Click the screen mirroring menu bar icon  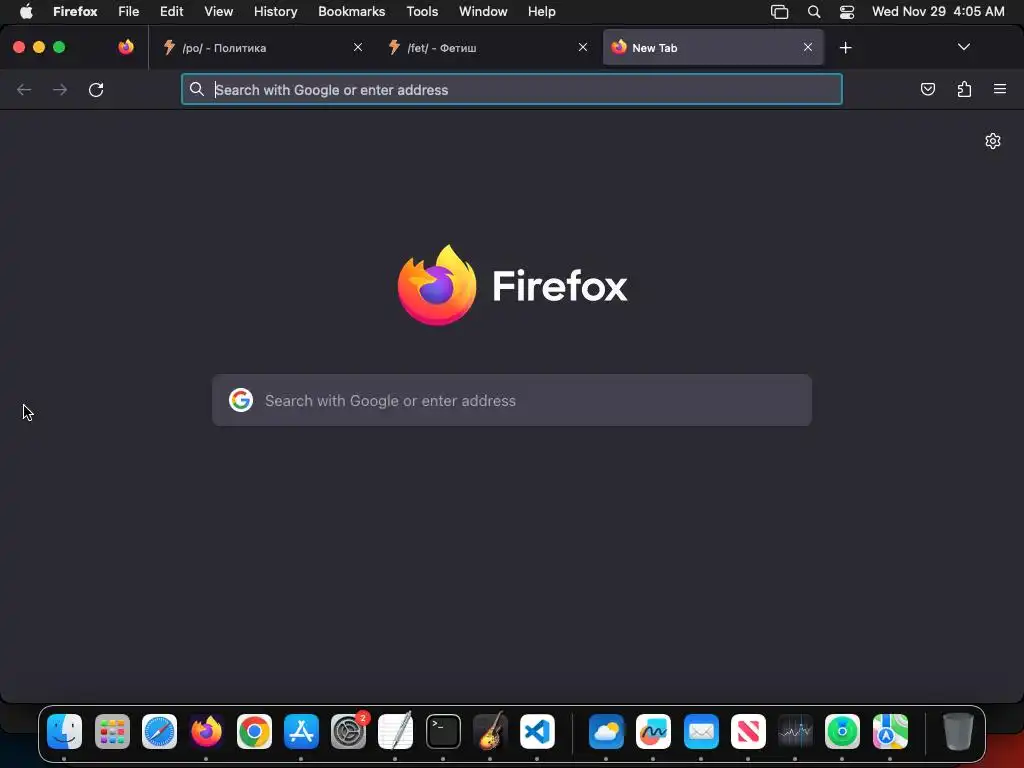780,12
